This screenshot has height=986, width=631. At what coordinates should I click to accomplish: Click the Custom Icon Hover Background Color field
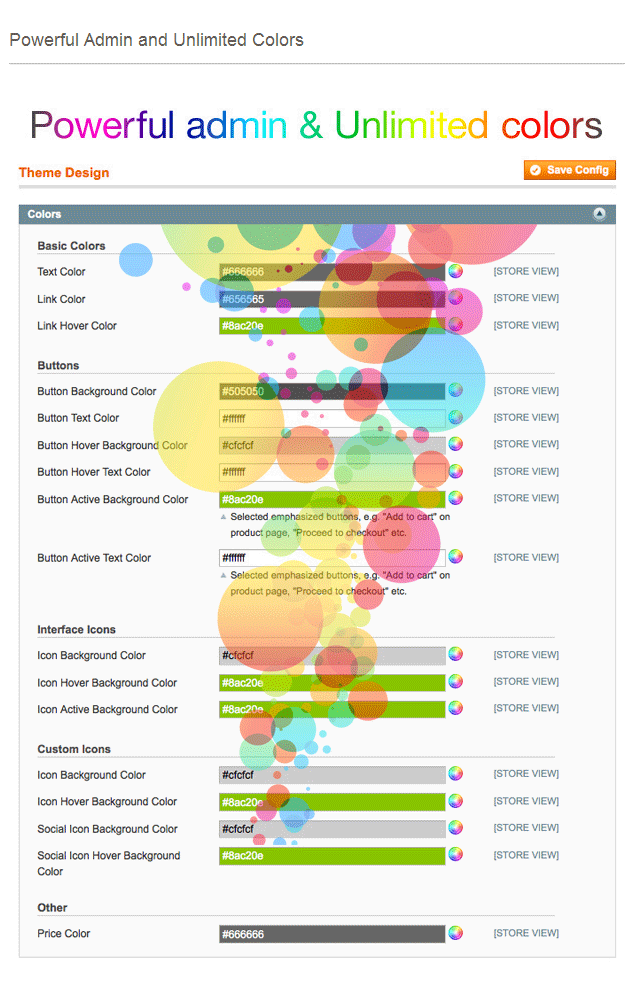[x=332, y=802]
